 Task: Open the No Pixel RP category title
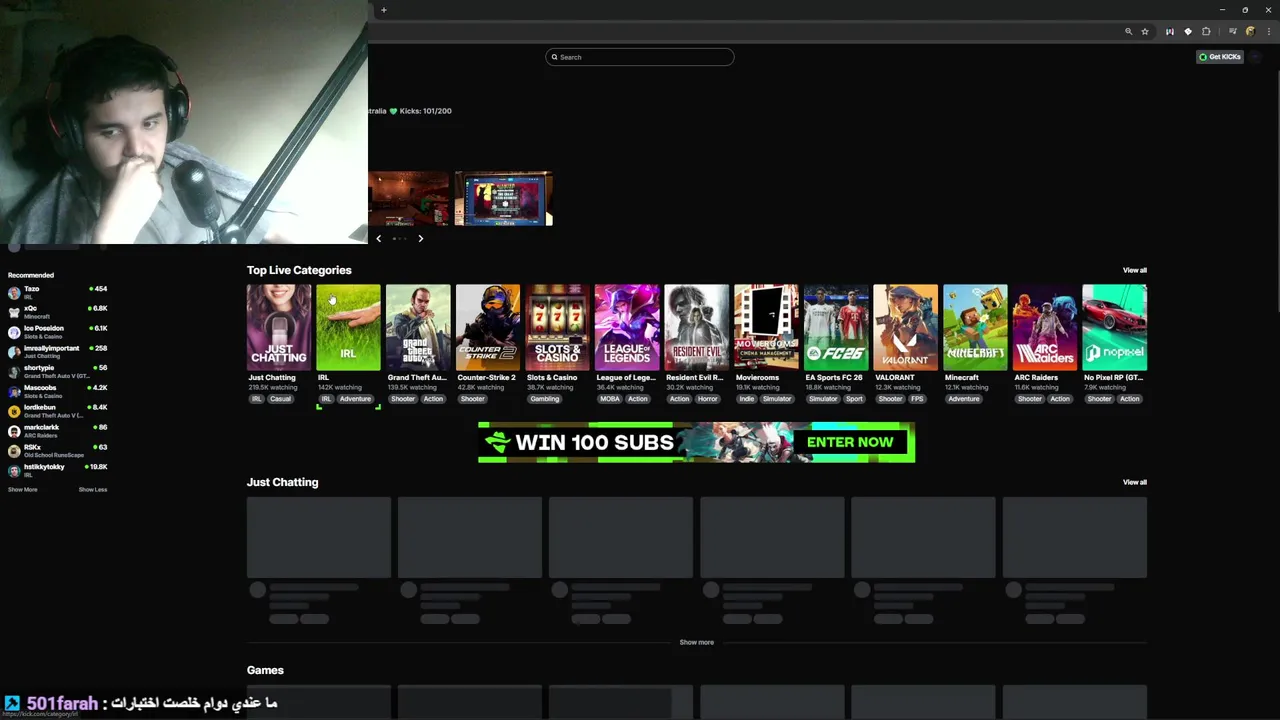pyautogui.click(x=1113, y=378)
